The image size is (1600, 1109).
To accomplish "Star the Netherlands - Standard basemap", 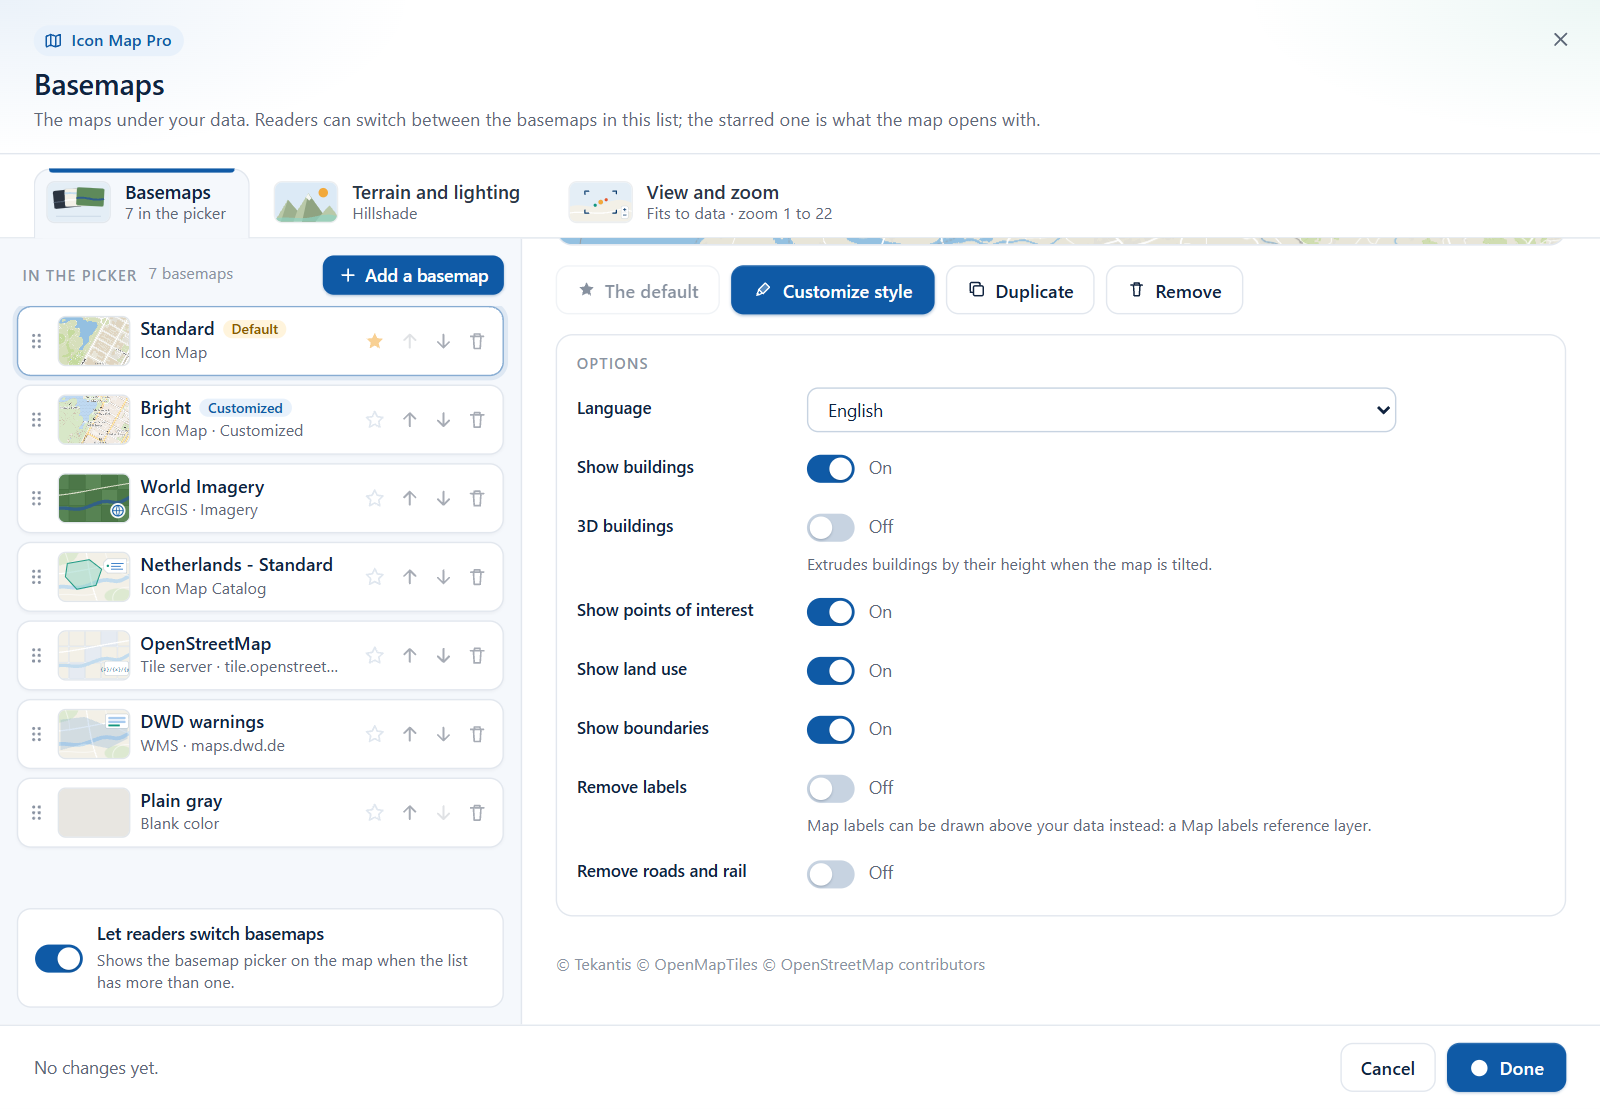I will [x=375, y=577].
